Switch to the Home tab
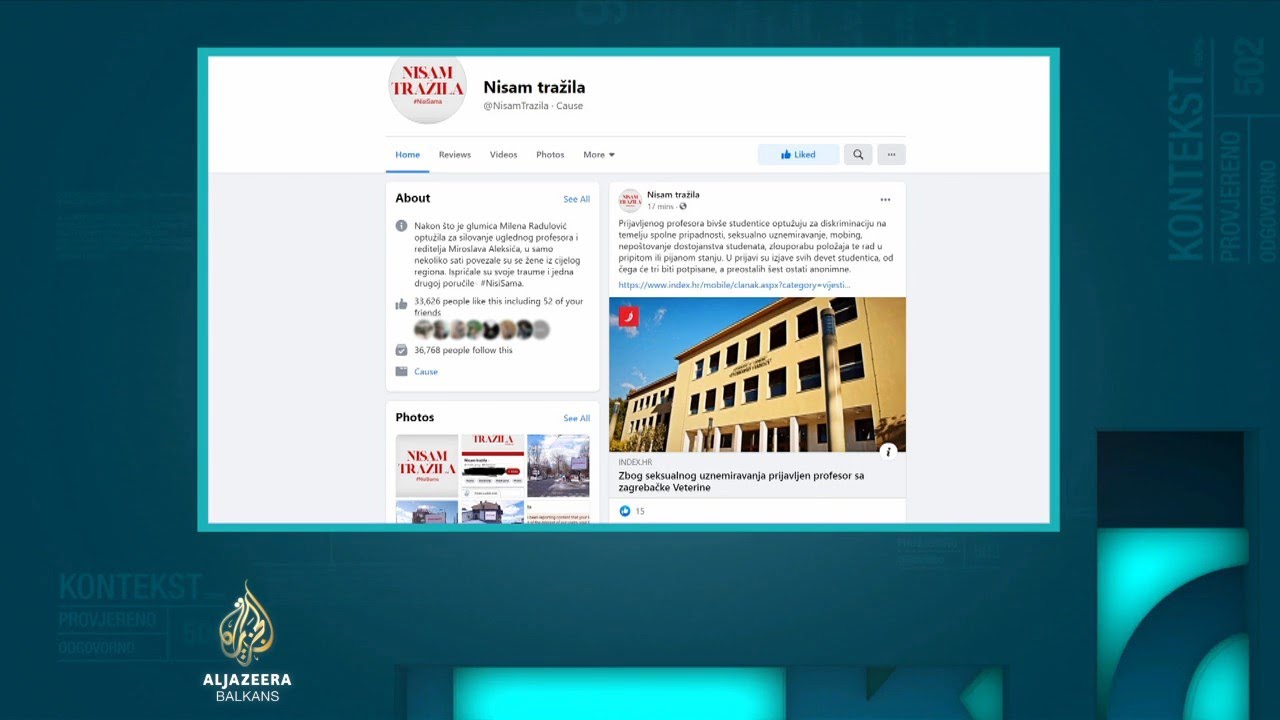Image resolution: width=1280 pixels, height=720 pixels. coord(407,155)
